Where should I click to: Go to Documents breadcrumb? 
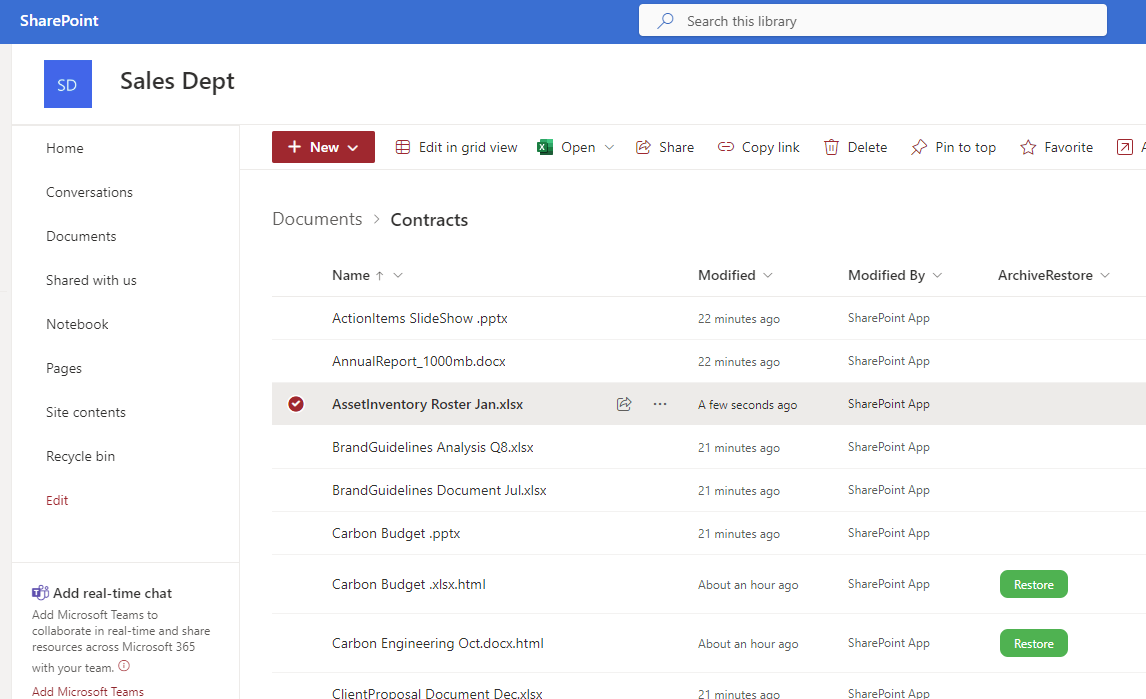(317, 219)
